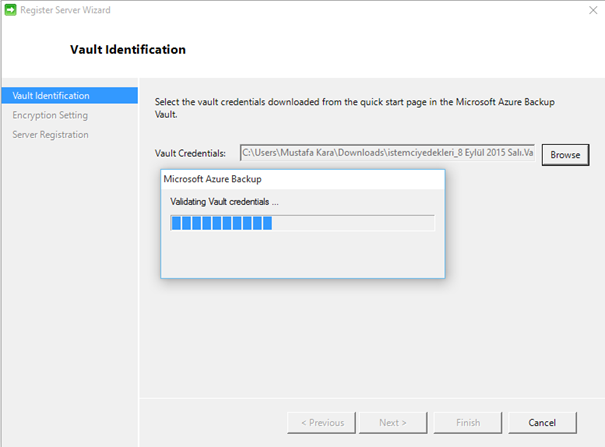Select the Encryption Setting step
The height and width of the screenshot is (447, 605).
[50, 115]
